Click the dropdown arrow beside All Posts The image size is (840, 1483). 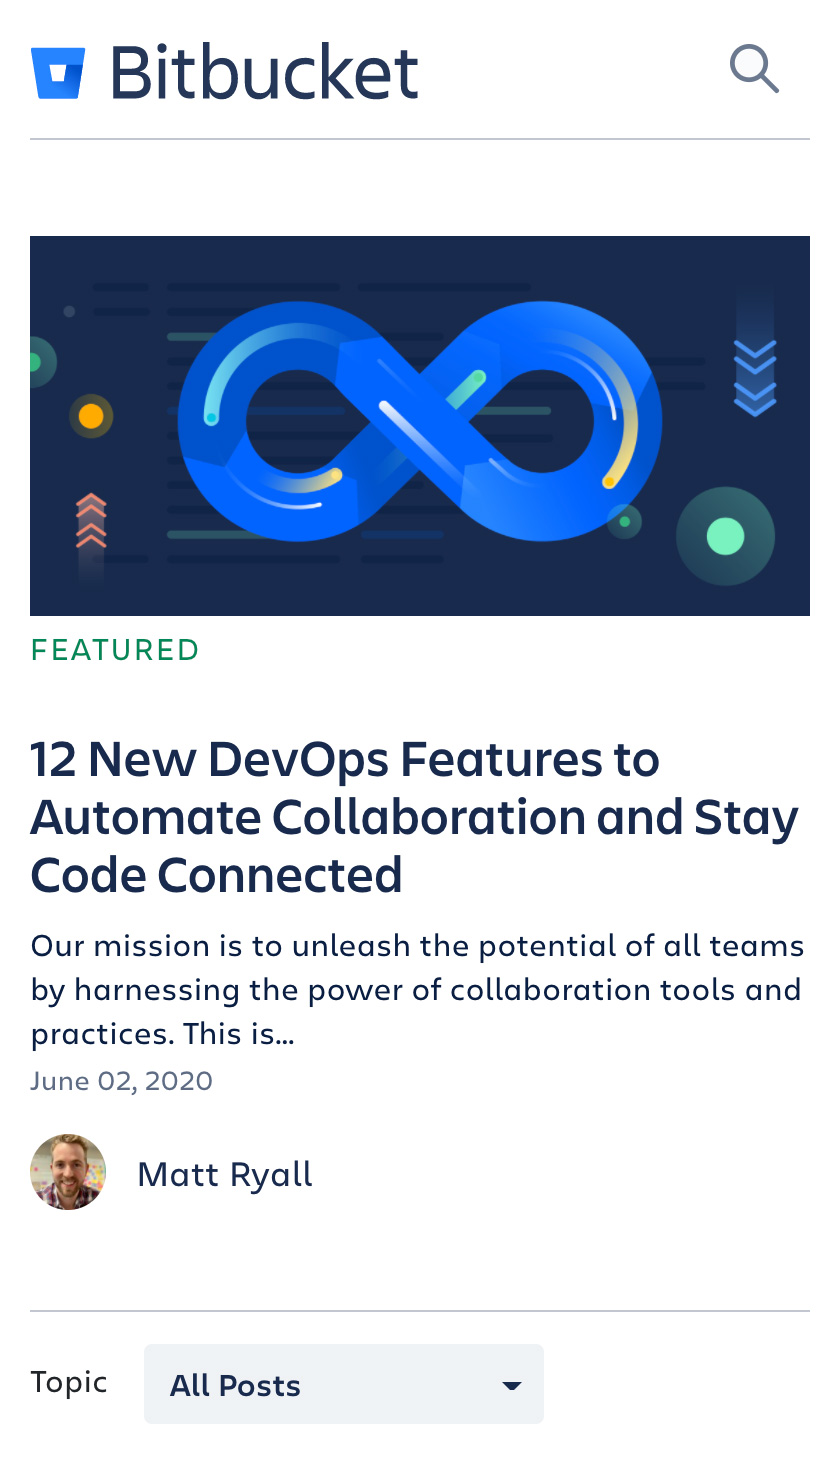pyautogui.click(x=512, y=1386)
